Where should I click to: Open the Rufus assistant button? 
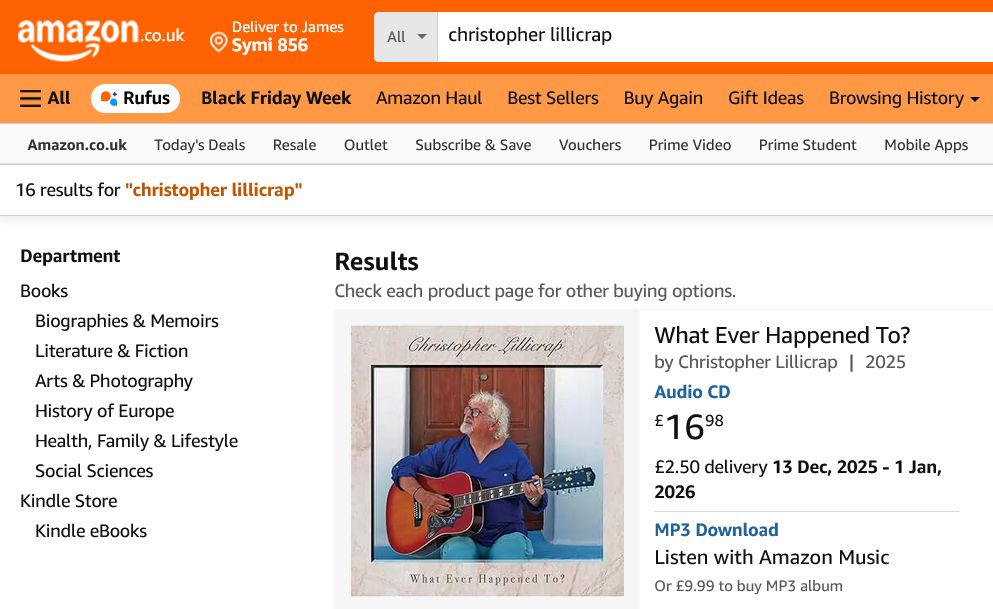tap(135, 98)
